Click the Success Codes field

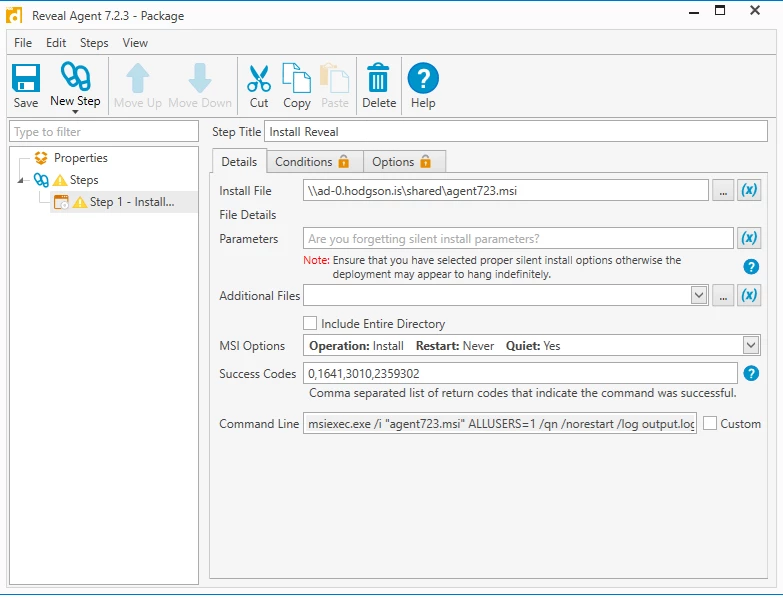[520, 373]
